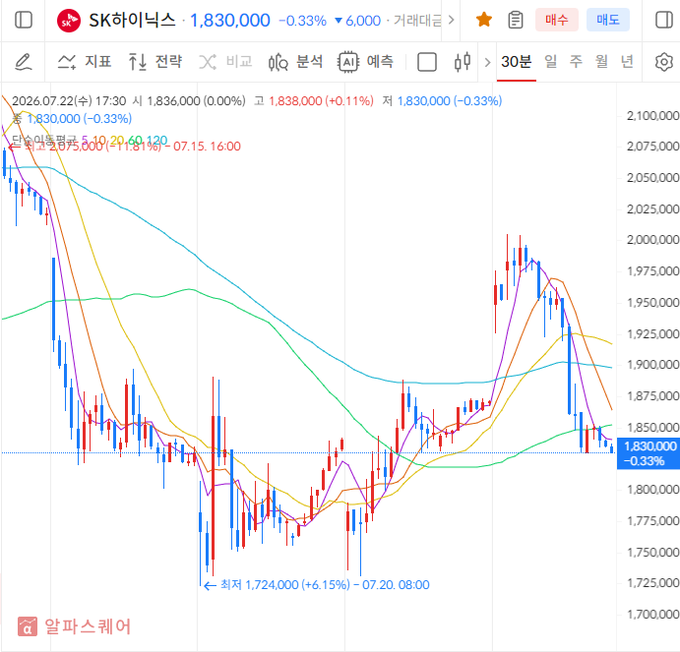Click the 1,700,000 price axis label
Screen dimensions: 680x652
653,615
